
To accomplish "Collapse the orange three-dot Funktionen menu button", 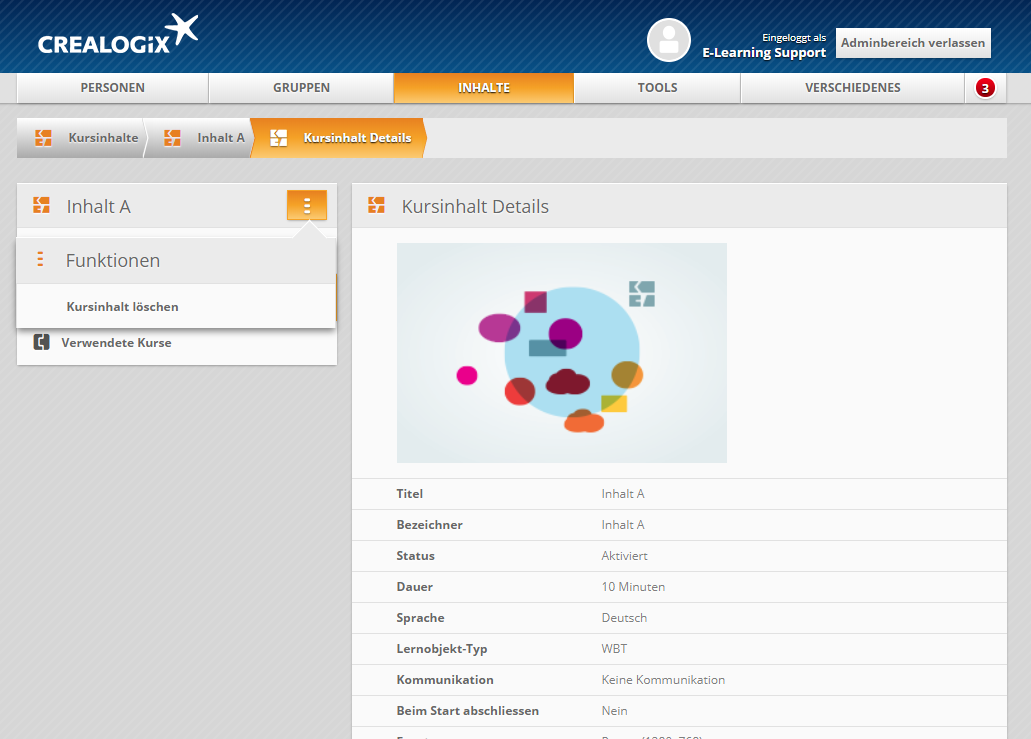I will click(306, 205).
